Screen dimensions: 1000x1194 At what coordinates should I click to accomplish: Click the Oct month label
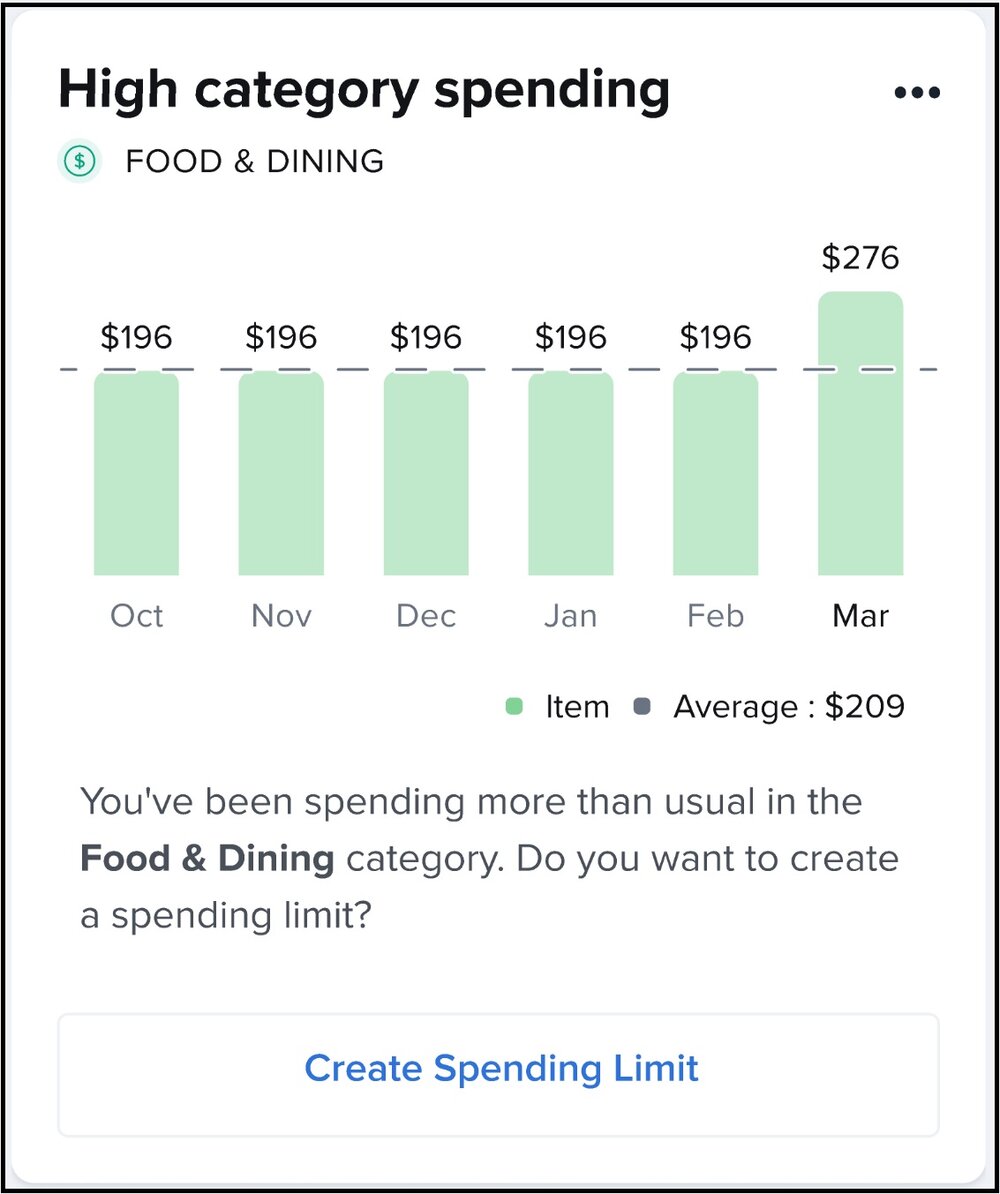(136, 616)
